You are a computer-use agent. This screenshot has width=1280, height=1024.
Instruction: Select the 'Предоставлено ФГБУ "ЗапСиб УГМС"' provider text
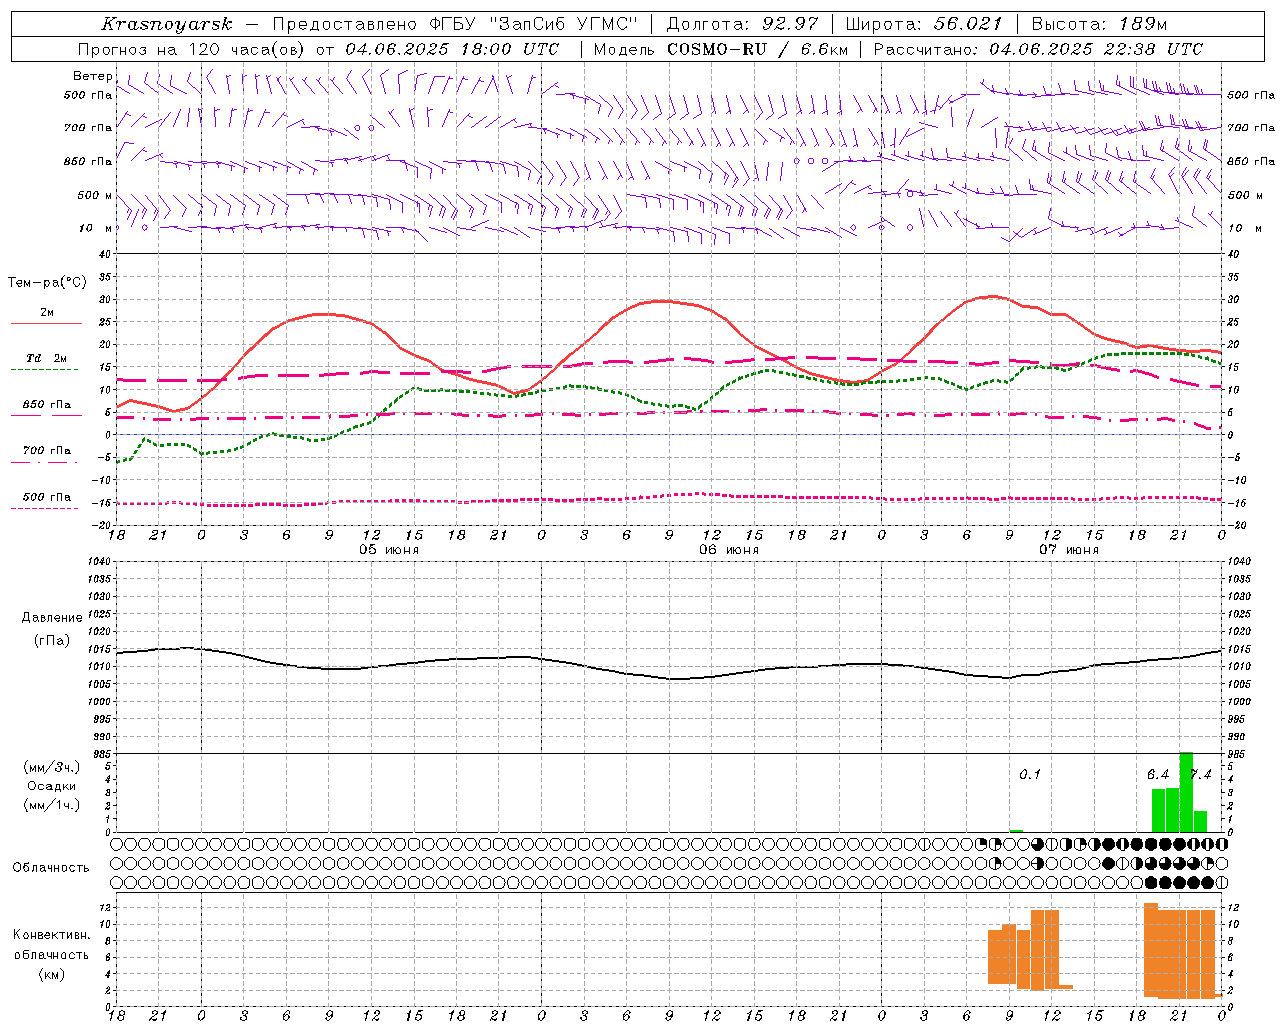[455, 24]
